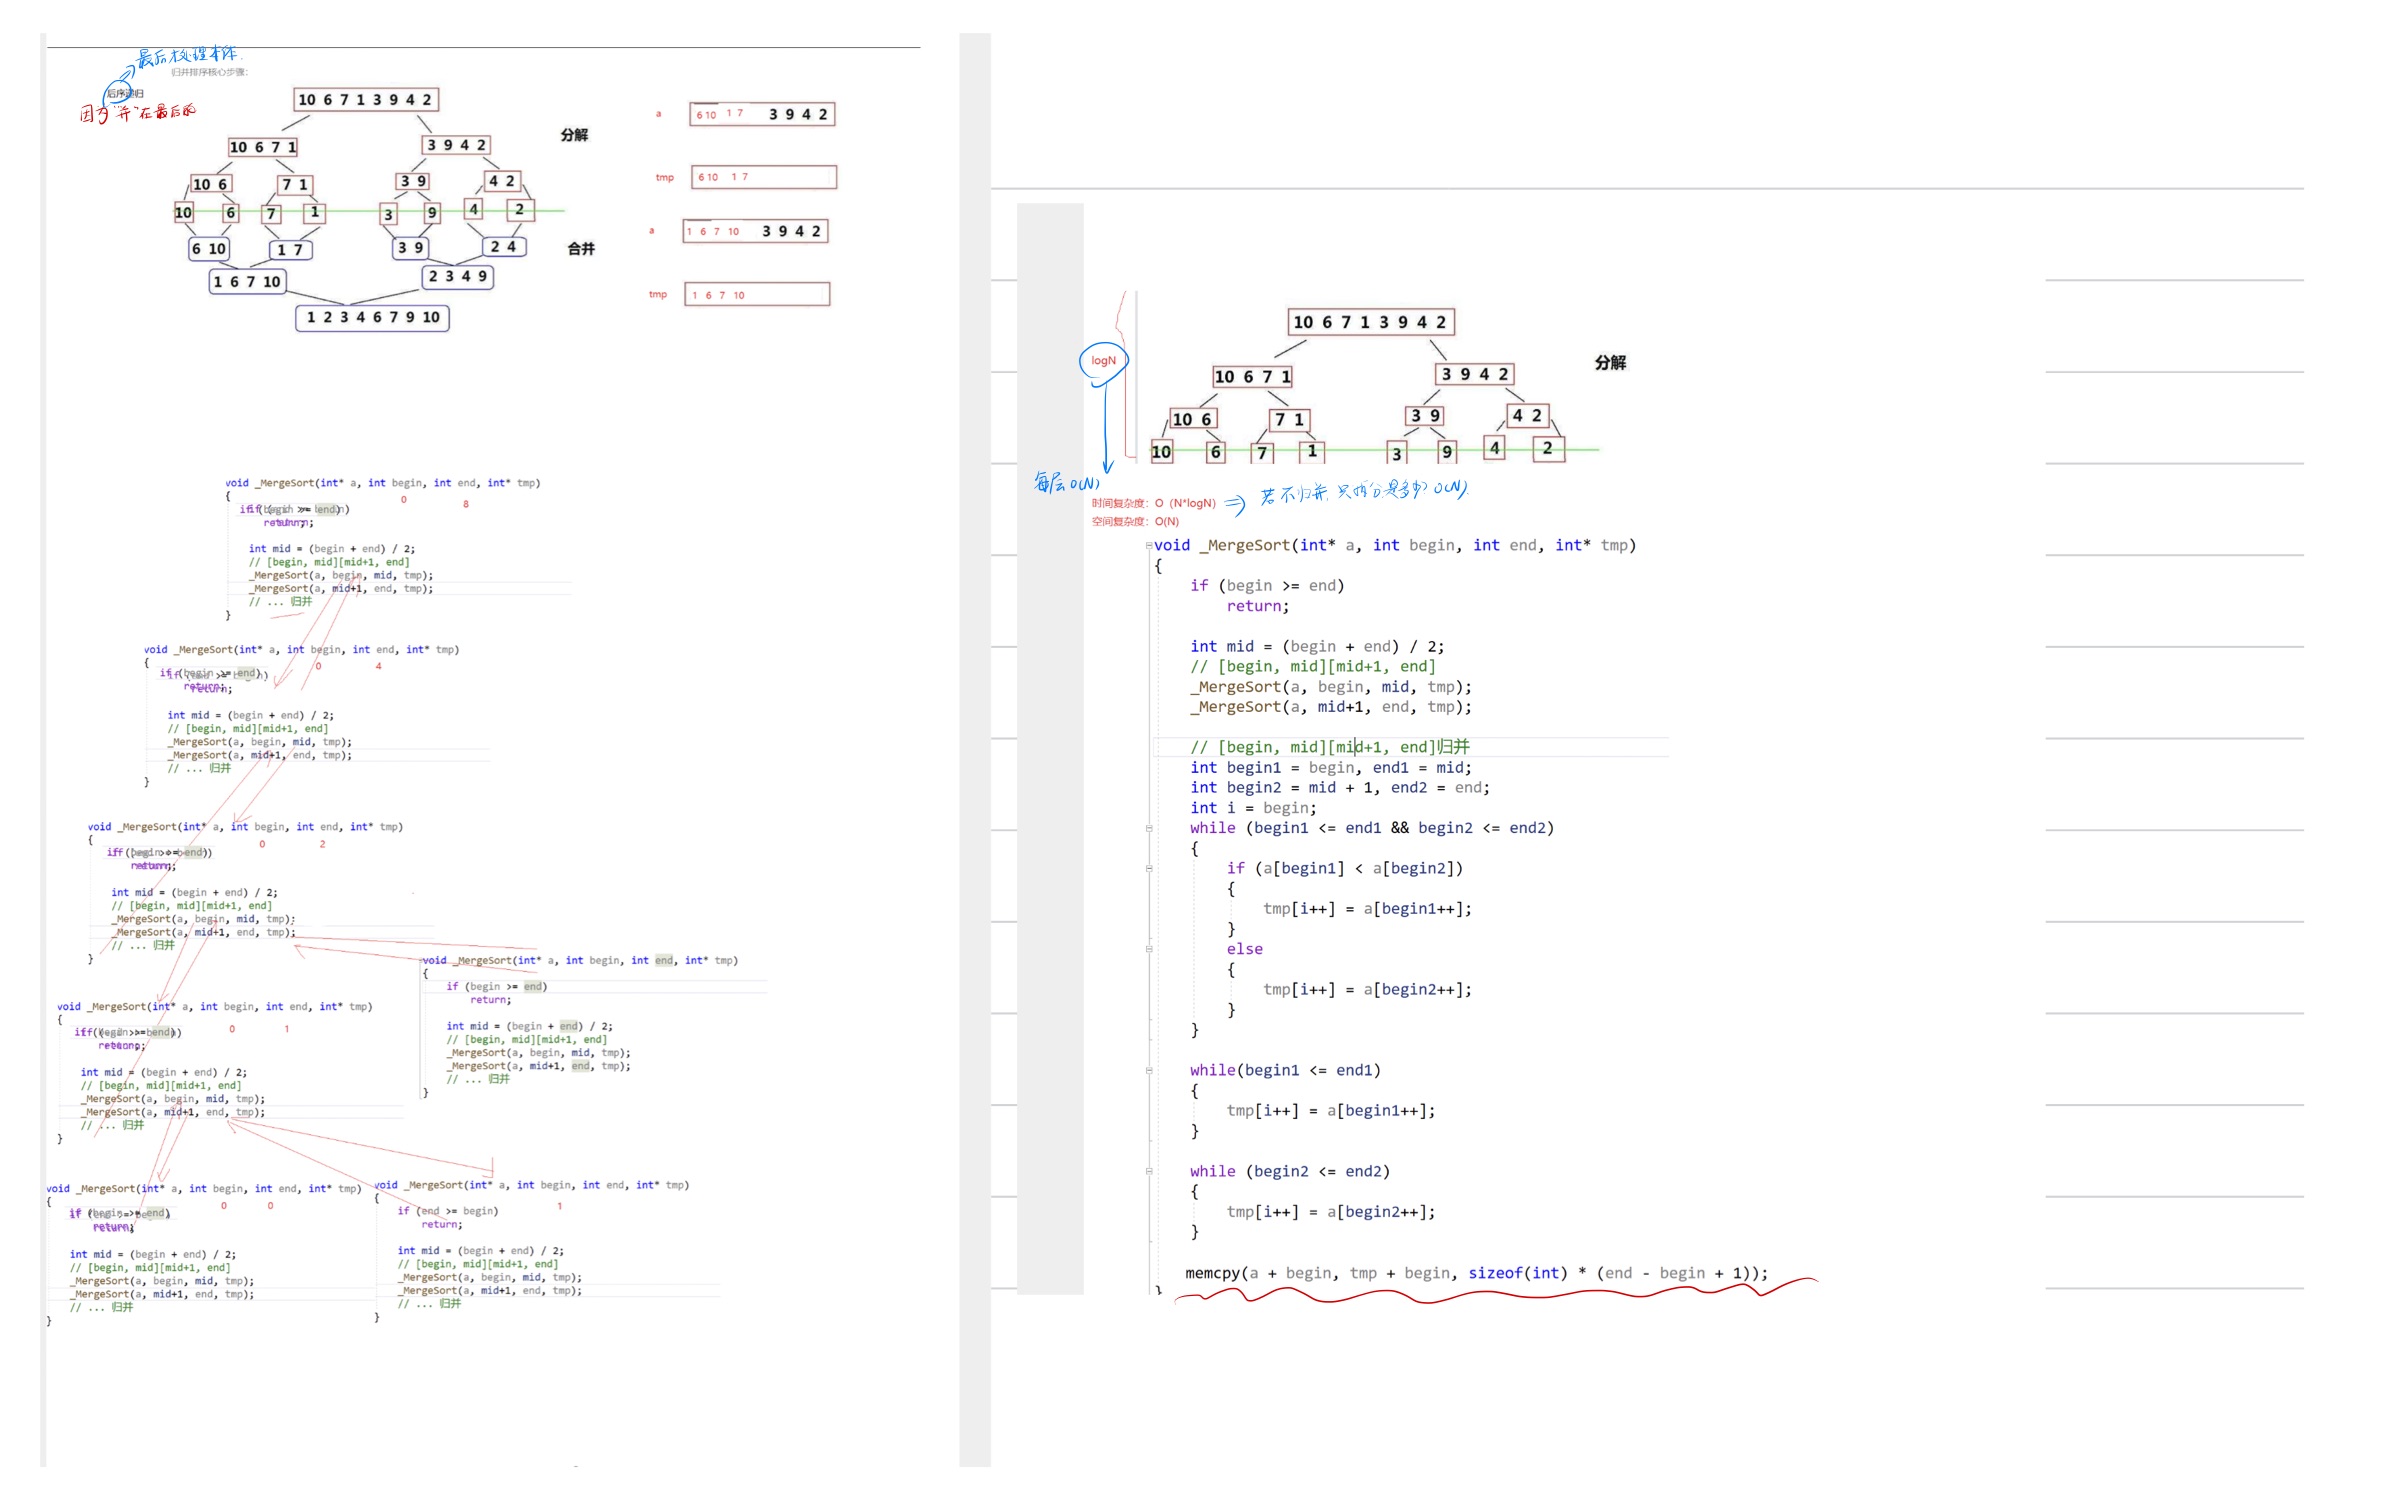2386x1491 pixels.
Task: Click the comment line ending with 归并
Action: (x=1329, y=748)
